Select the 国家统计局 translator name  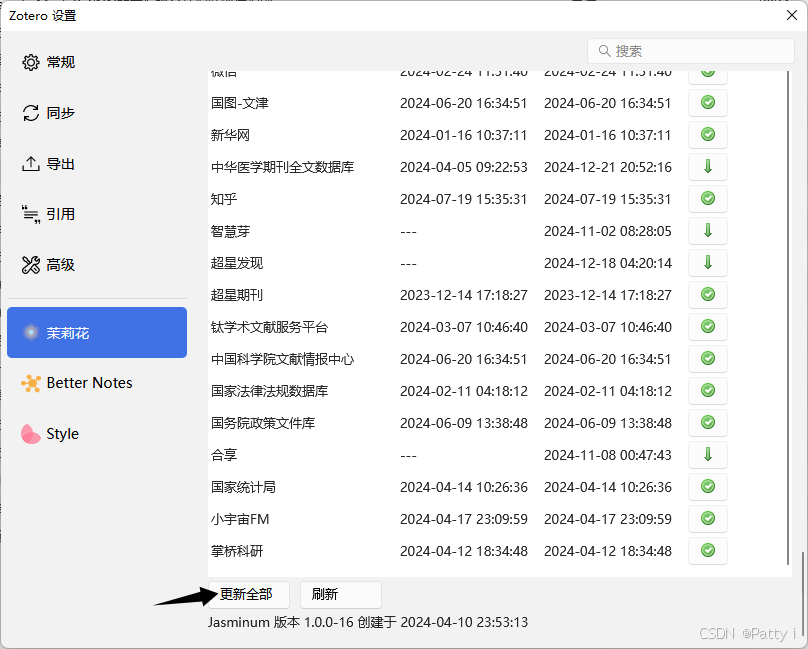[243, 487]
